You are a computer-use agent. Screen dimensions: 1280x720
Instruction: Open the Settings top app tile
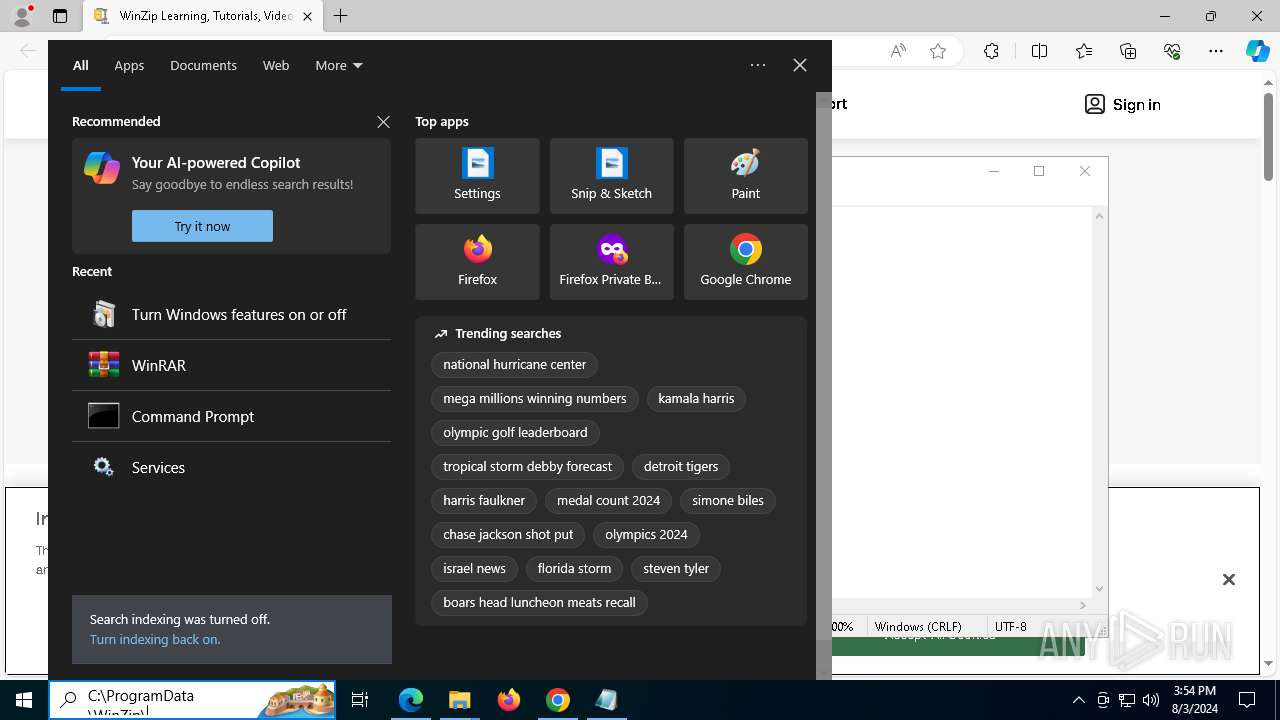477,176
